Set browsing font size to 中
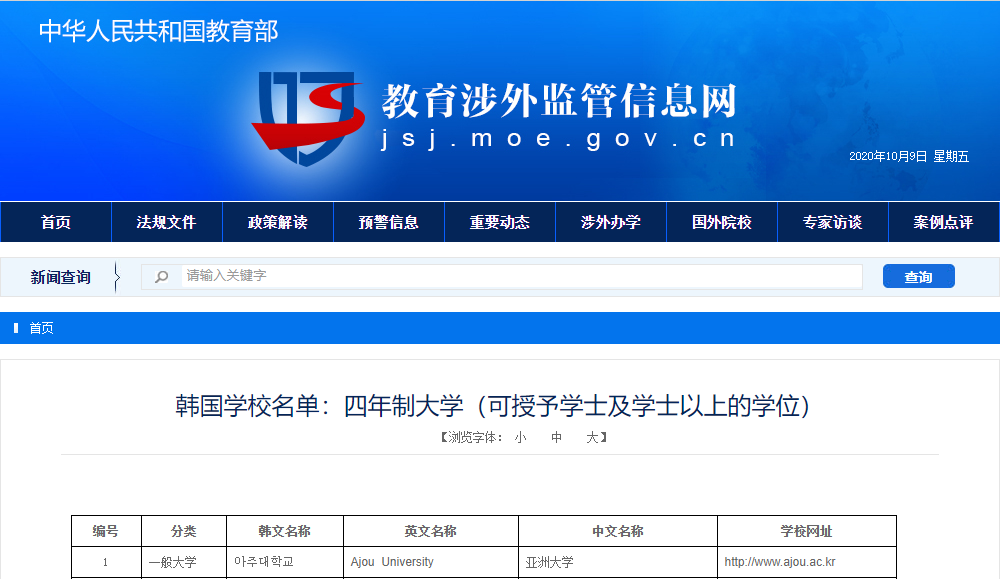This screenshot has height=579, width=1000. pyautogui.click(x=556, y=438)
